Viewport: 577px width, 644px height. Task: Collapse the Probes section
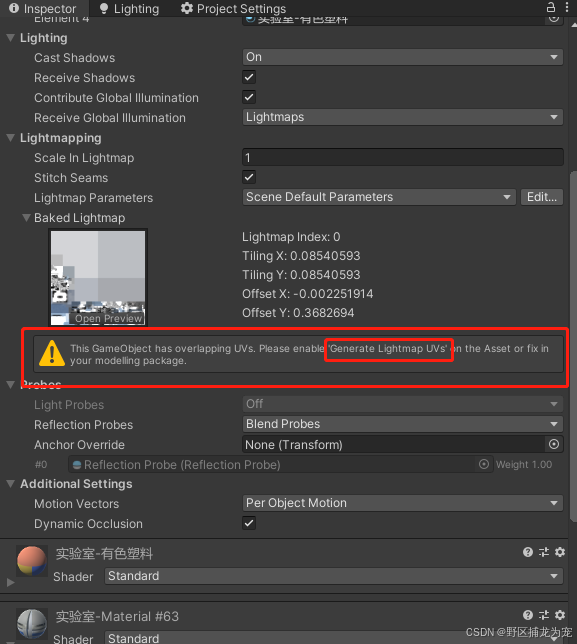point(11,384)
